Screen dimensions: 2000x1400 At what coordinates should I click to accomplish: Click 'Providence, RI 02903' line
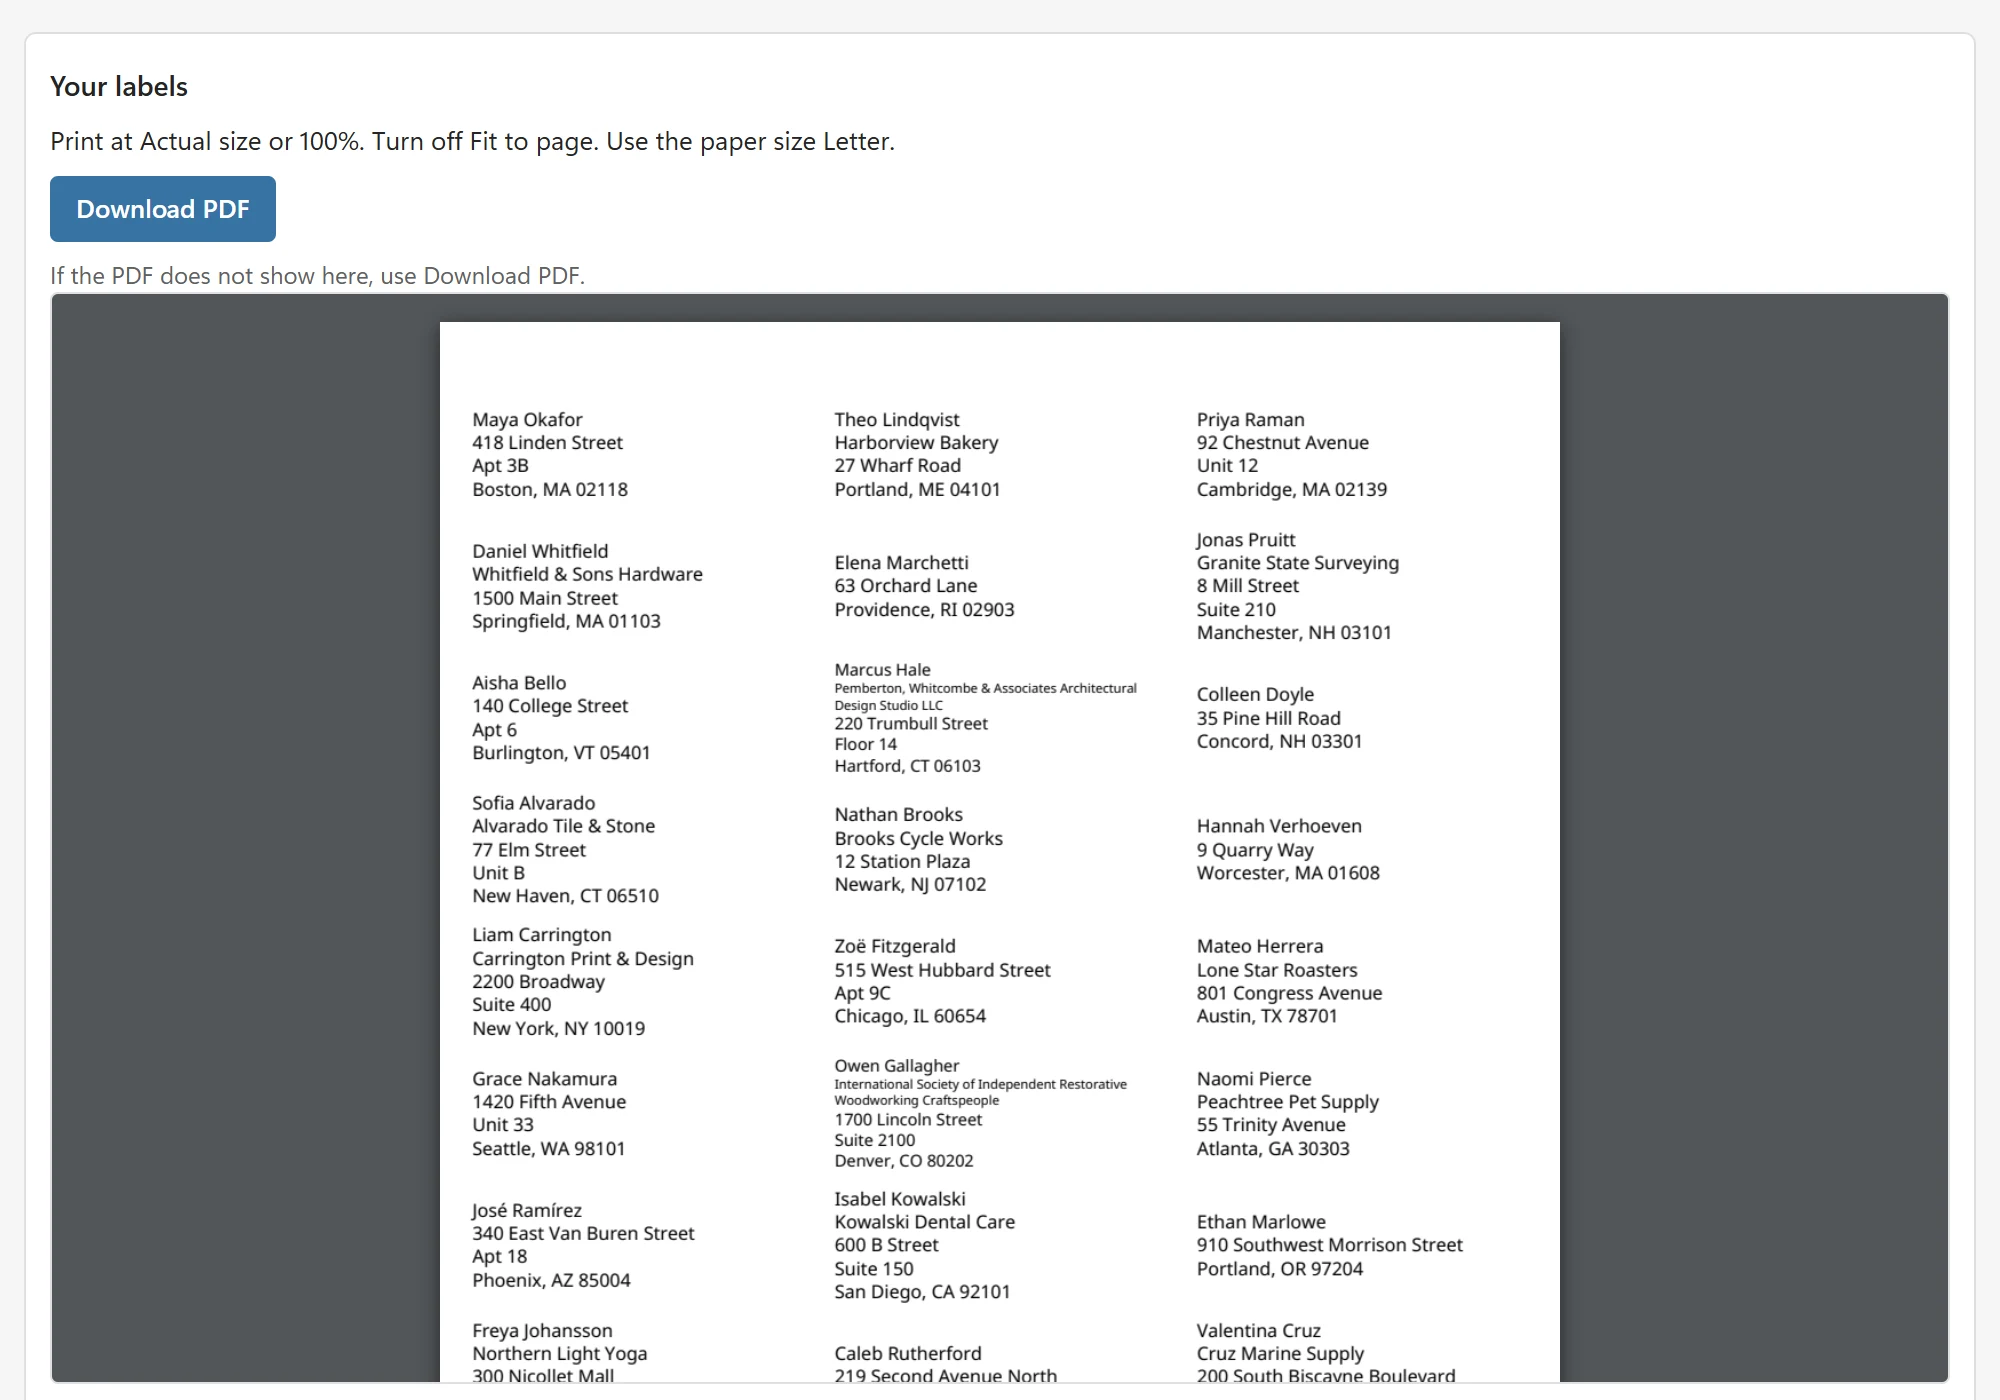coord(924,610)
